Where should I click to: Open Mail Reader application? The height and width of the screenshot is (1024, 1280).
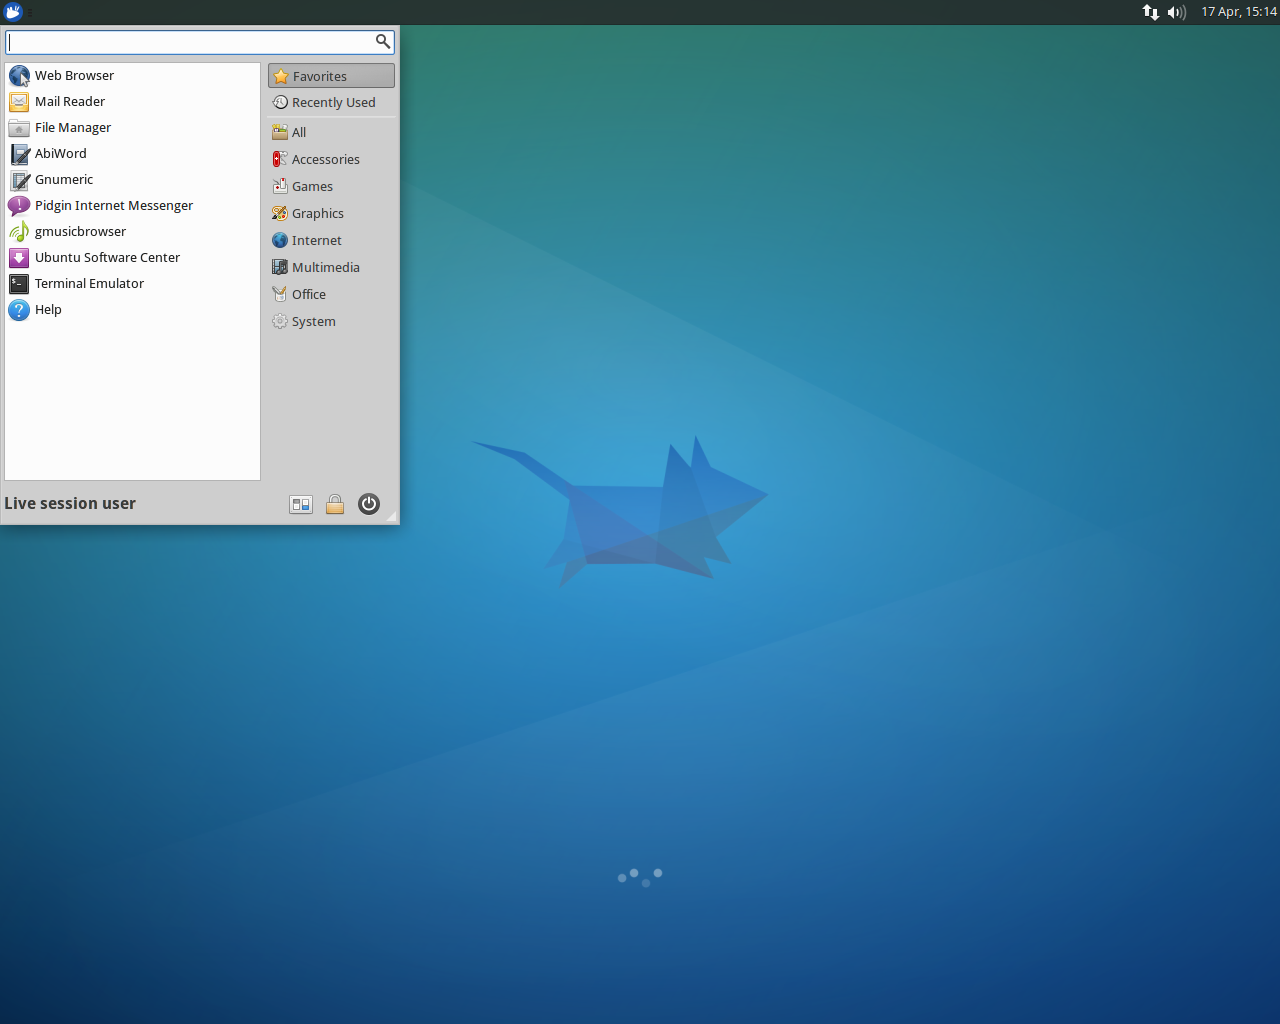pyautogui.click(x=132, y=102)
